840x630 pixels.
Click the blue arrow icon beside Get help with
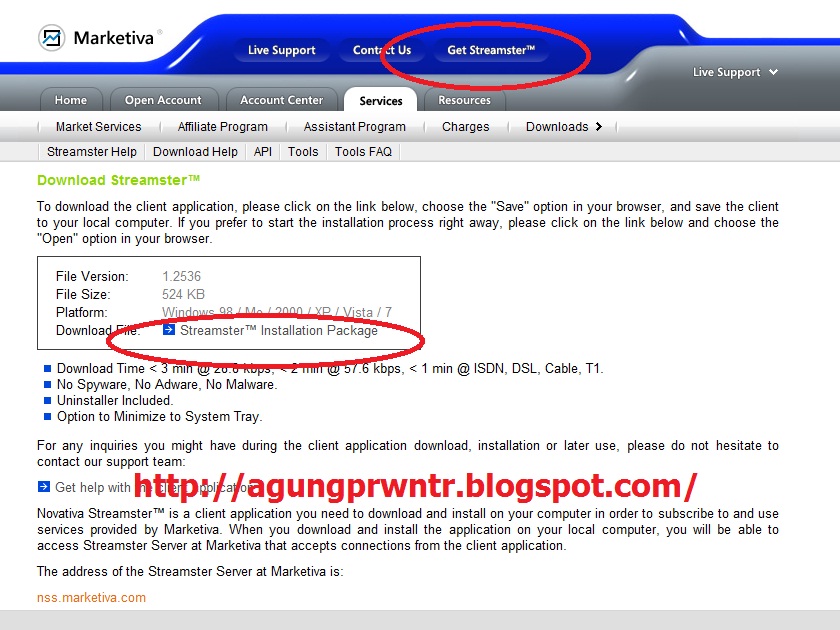tap(43, 486)
